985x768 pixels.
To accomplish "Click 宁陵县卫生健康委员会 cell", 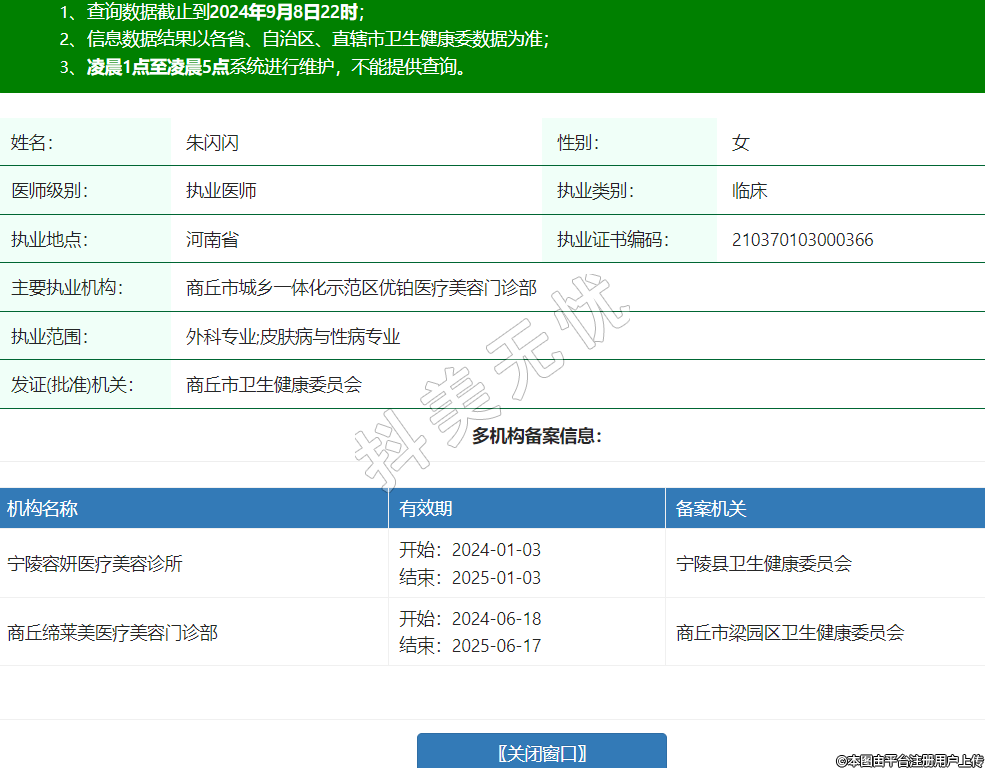I will 764,564.
